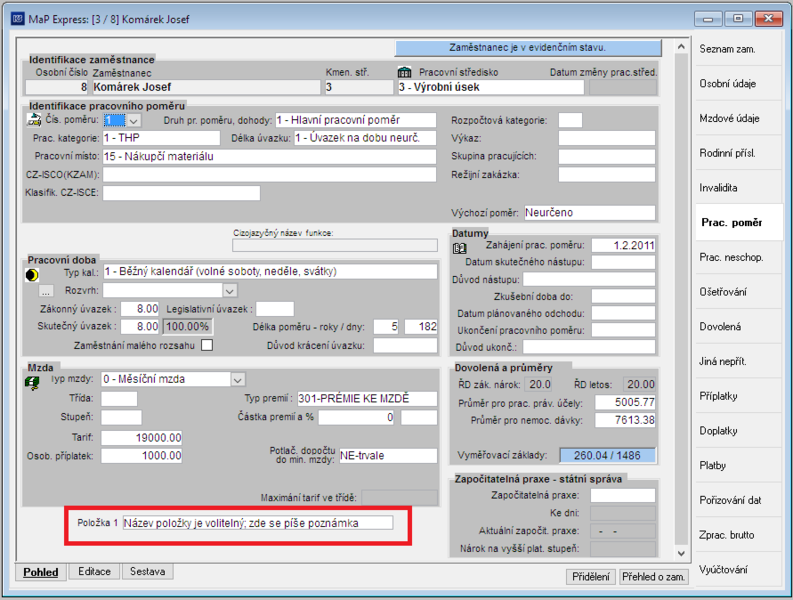Open the Příplatky section
This screenshot has height=600, width=793.
point(738,396)
